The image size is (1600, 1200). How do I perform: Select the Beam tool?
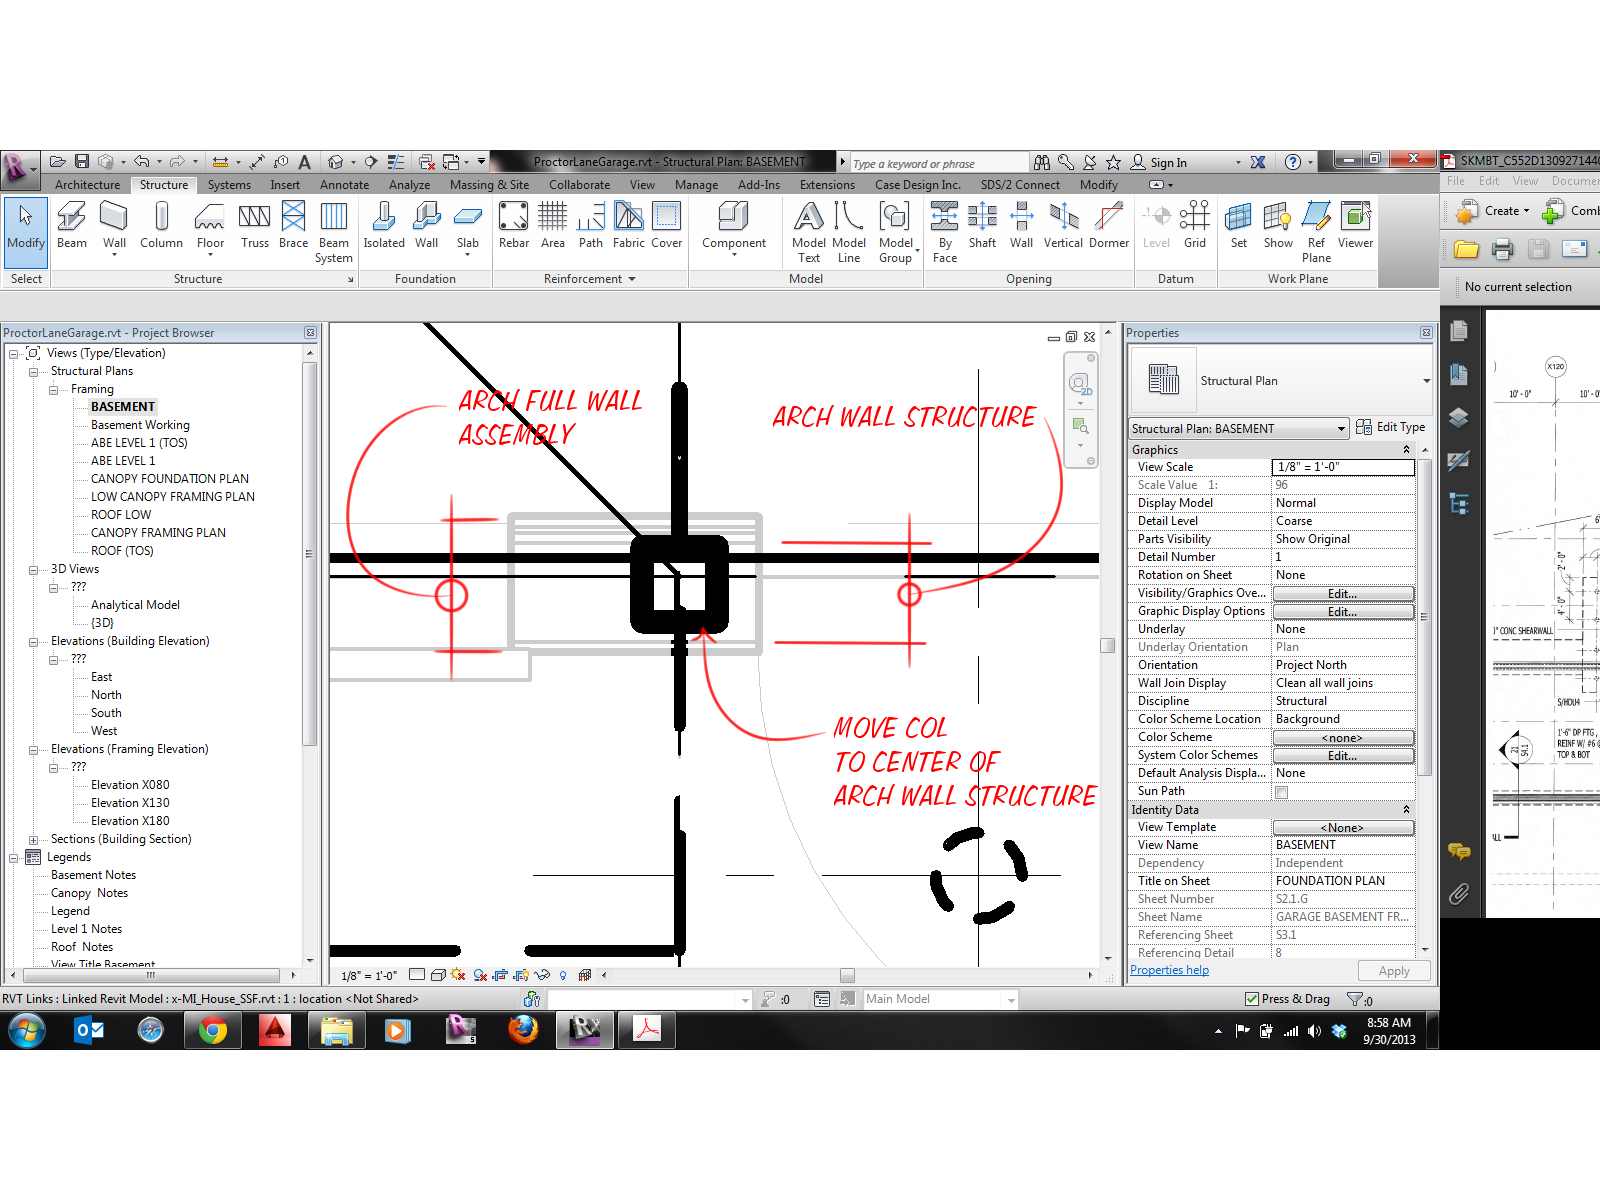click(70, 228)
